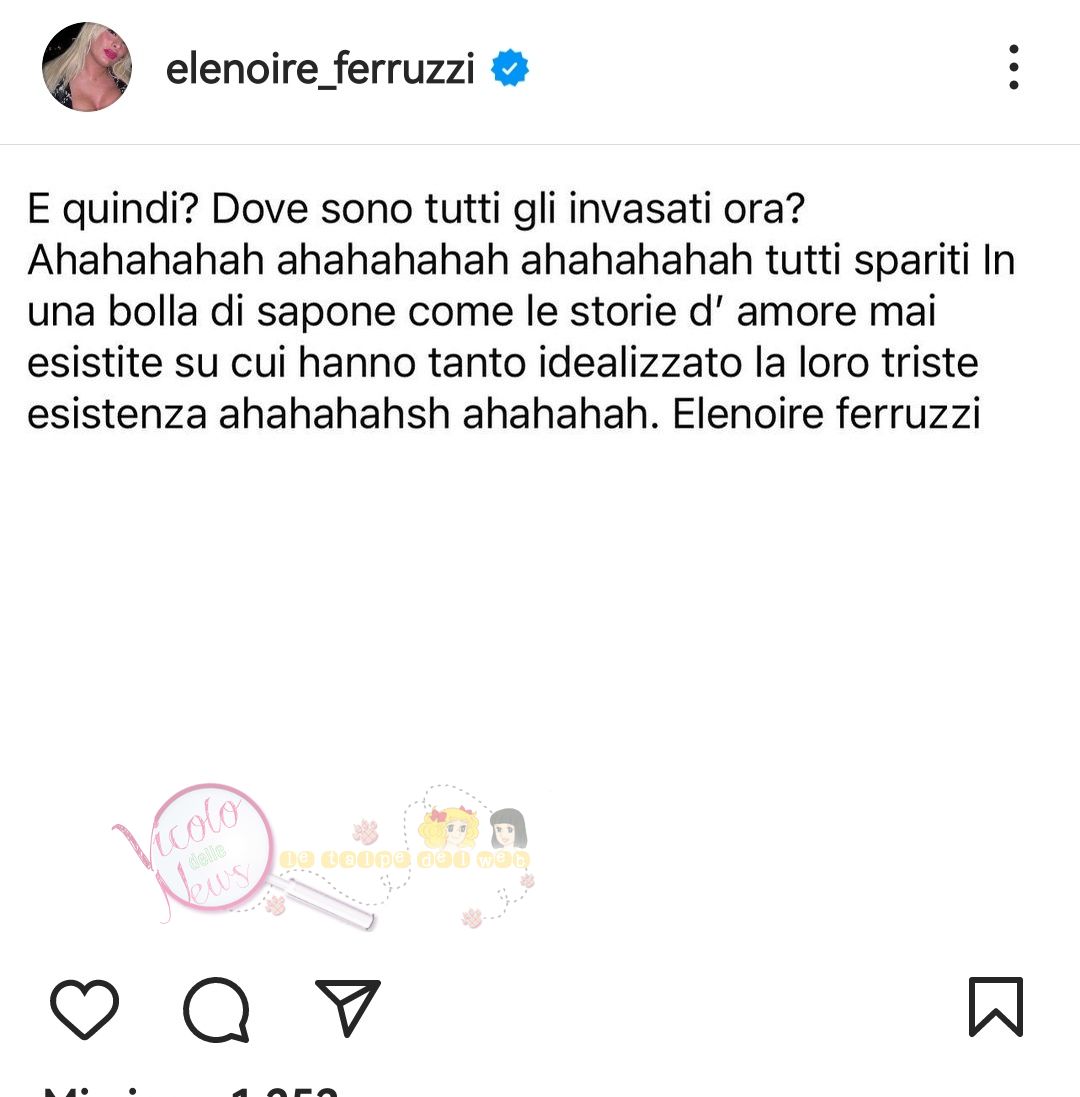1080x1097 pixels.
Task: Click the glass handle of the magnifier logo
Action: (323, 904)
